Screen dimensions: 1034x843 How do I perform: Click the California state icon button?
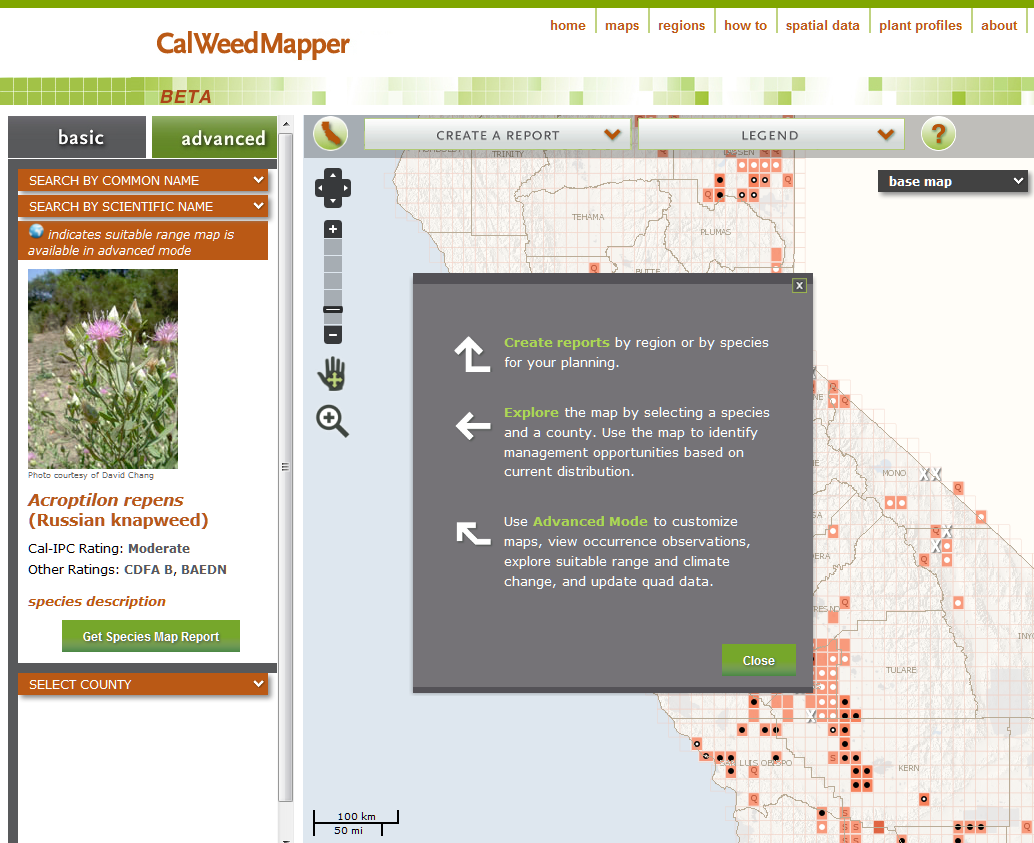330,134
